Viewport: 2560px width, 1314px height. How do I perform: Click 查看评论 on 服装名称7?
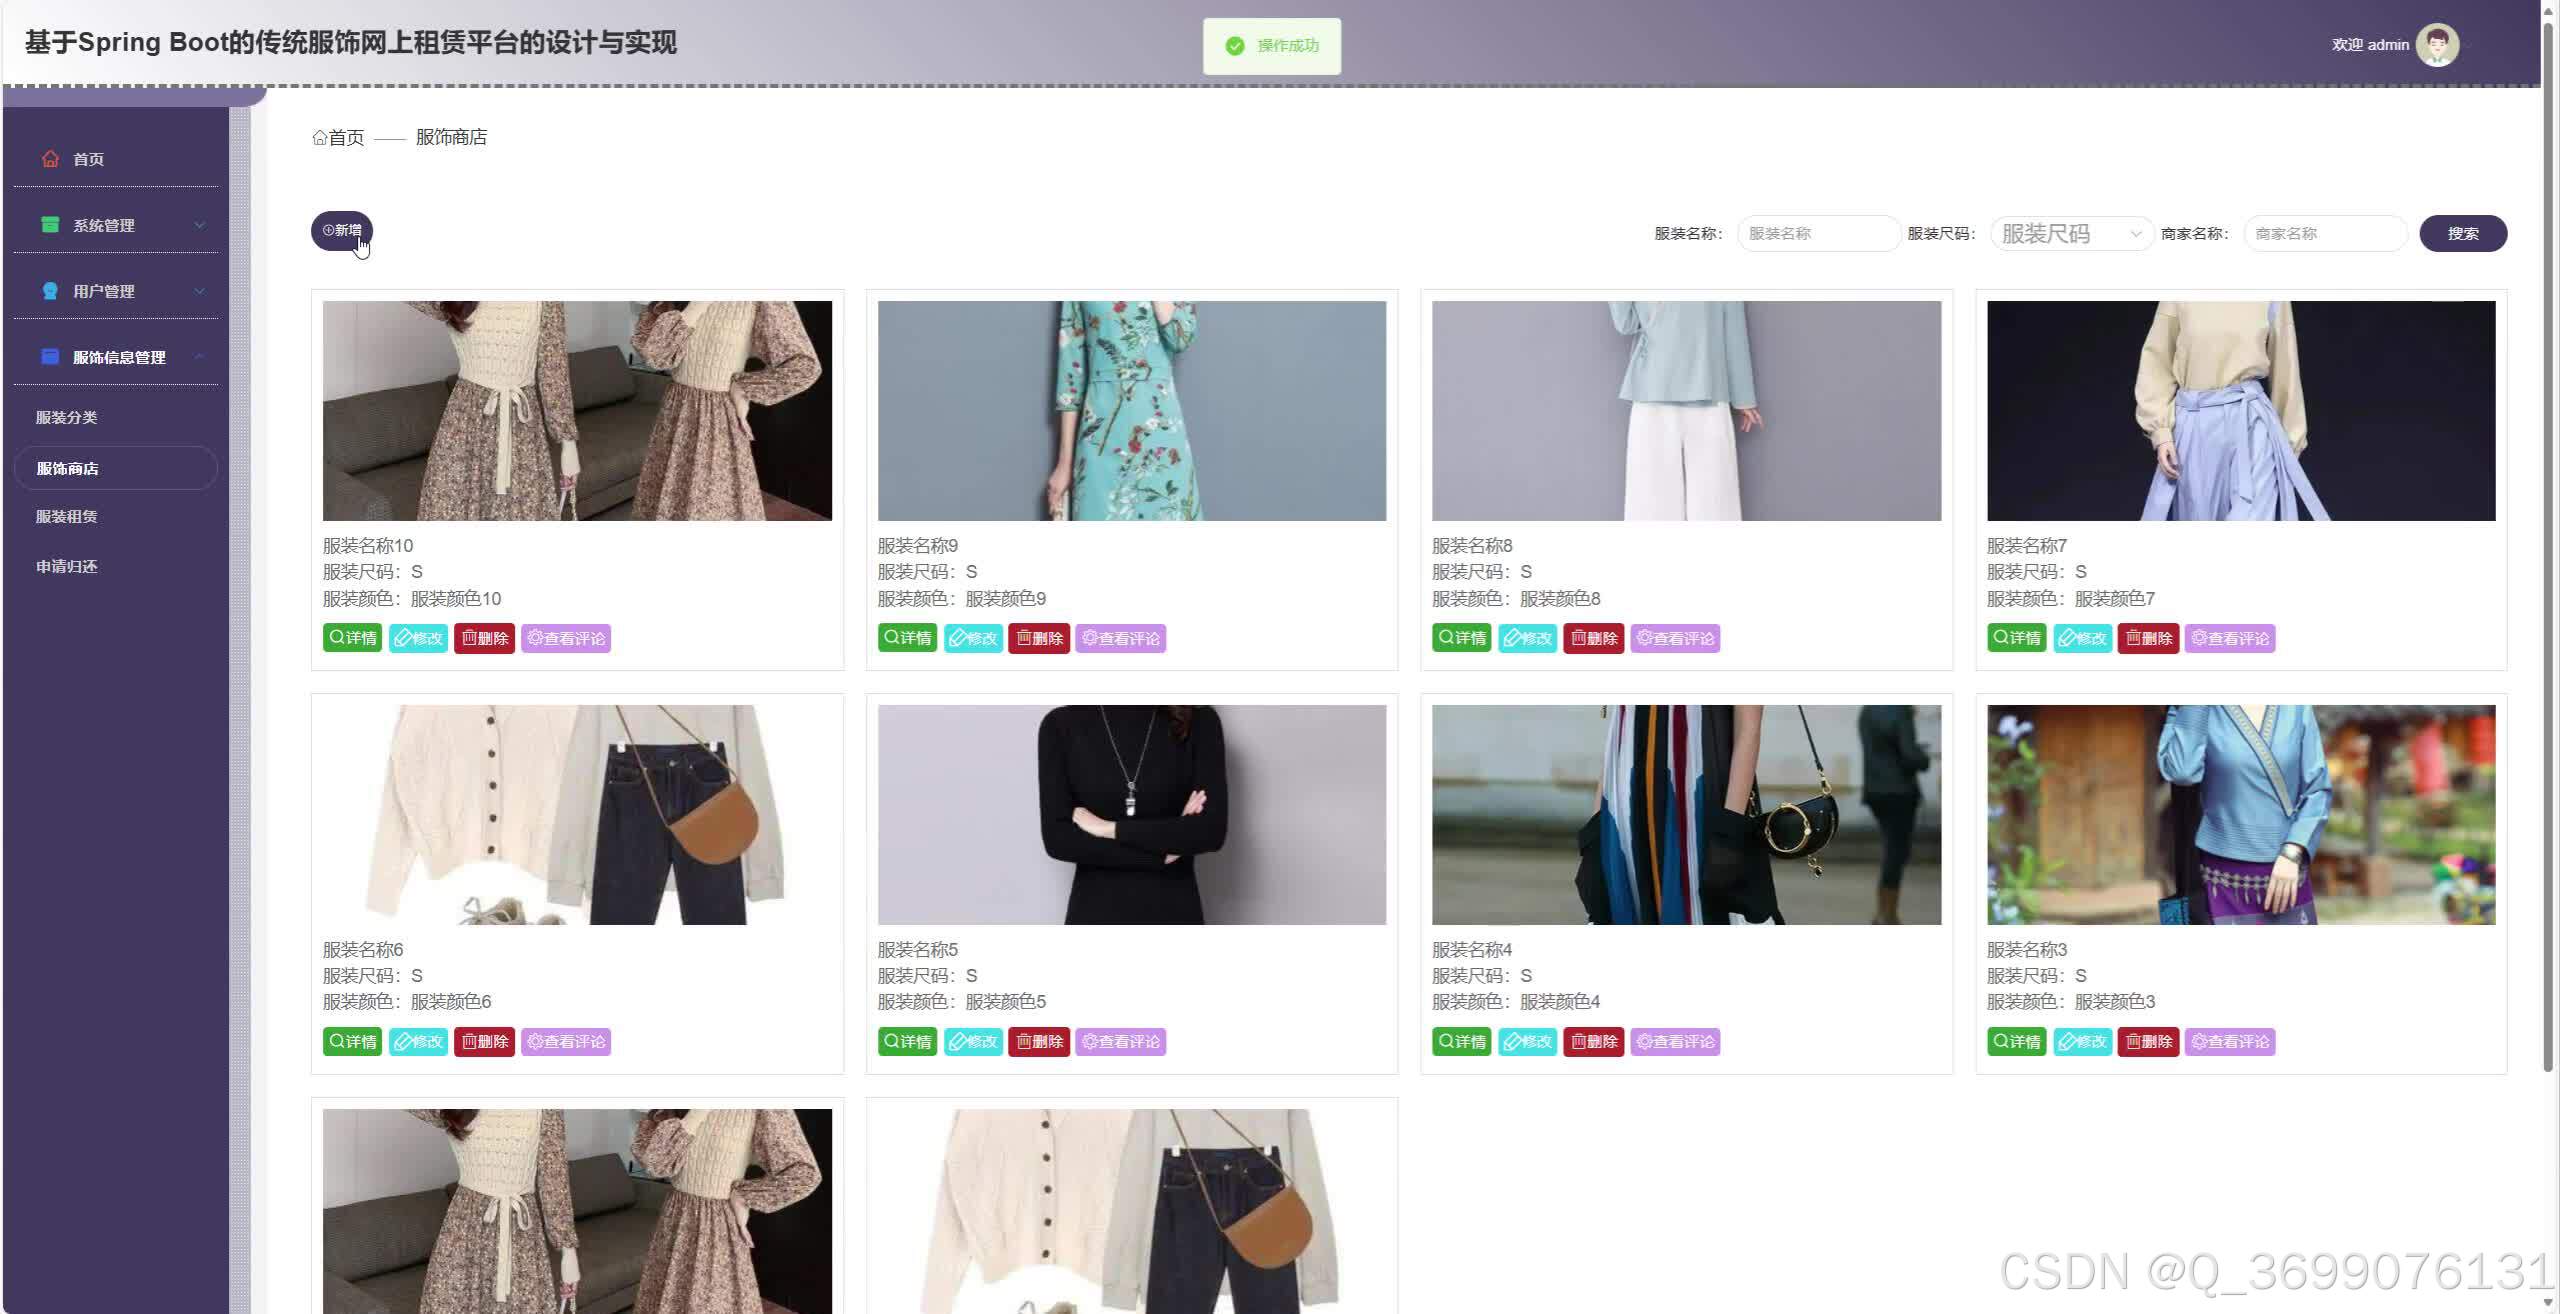(x=2230, y=638)
